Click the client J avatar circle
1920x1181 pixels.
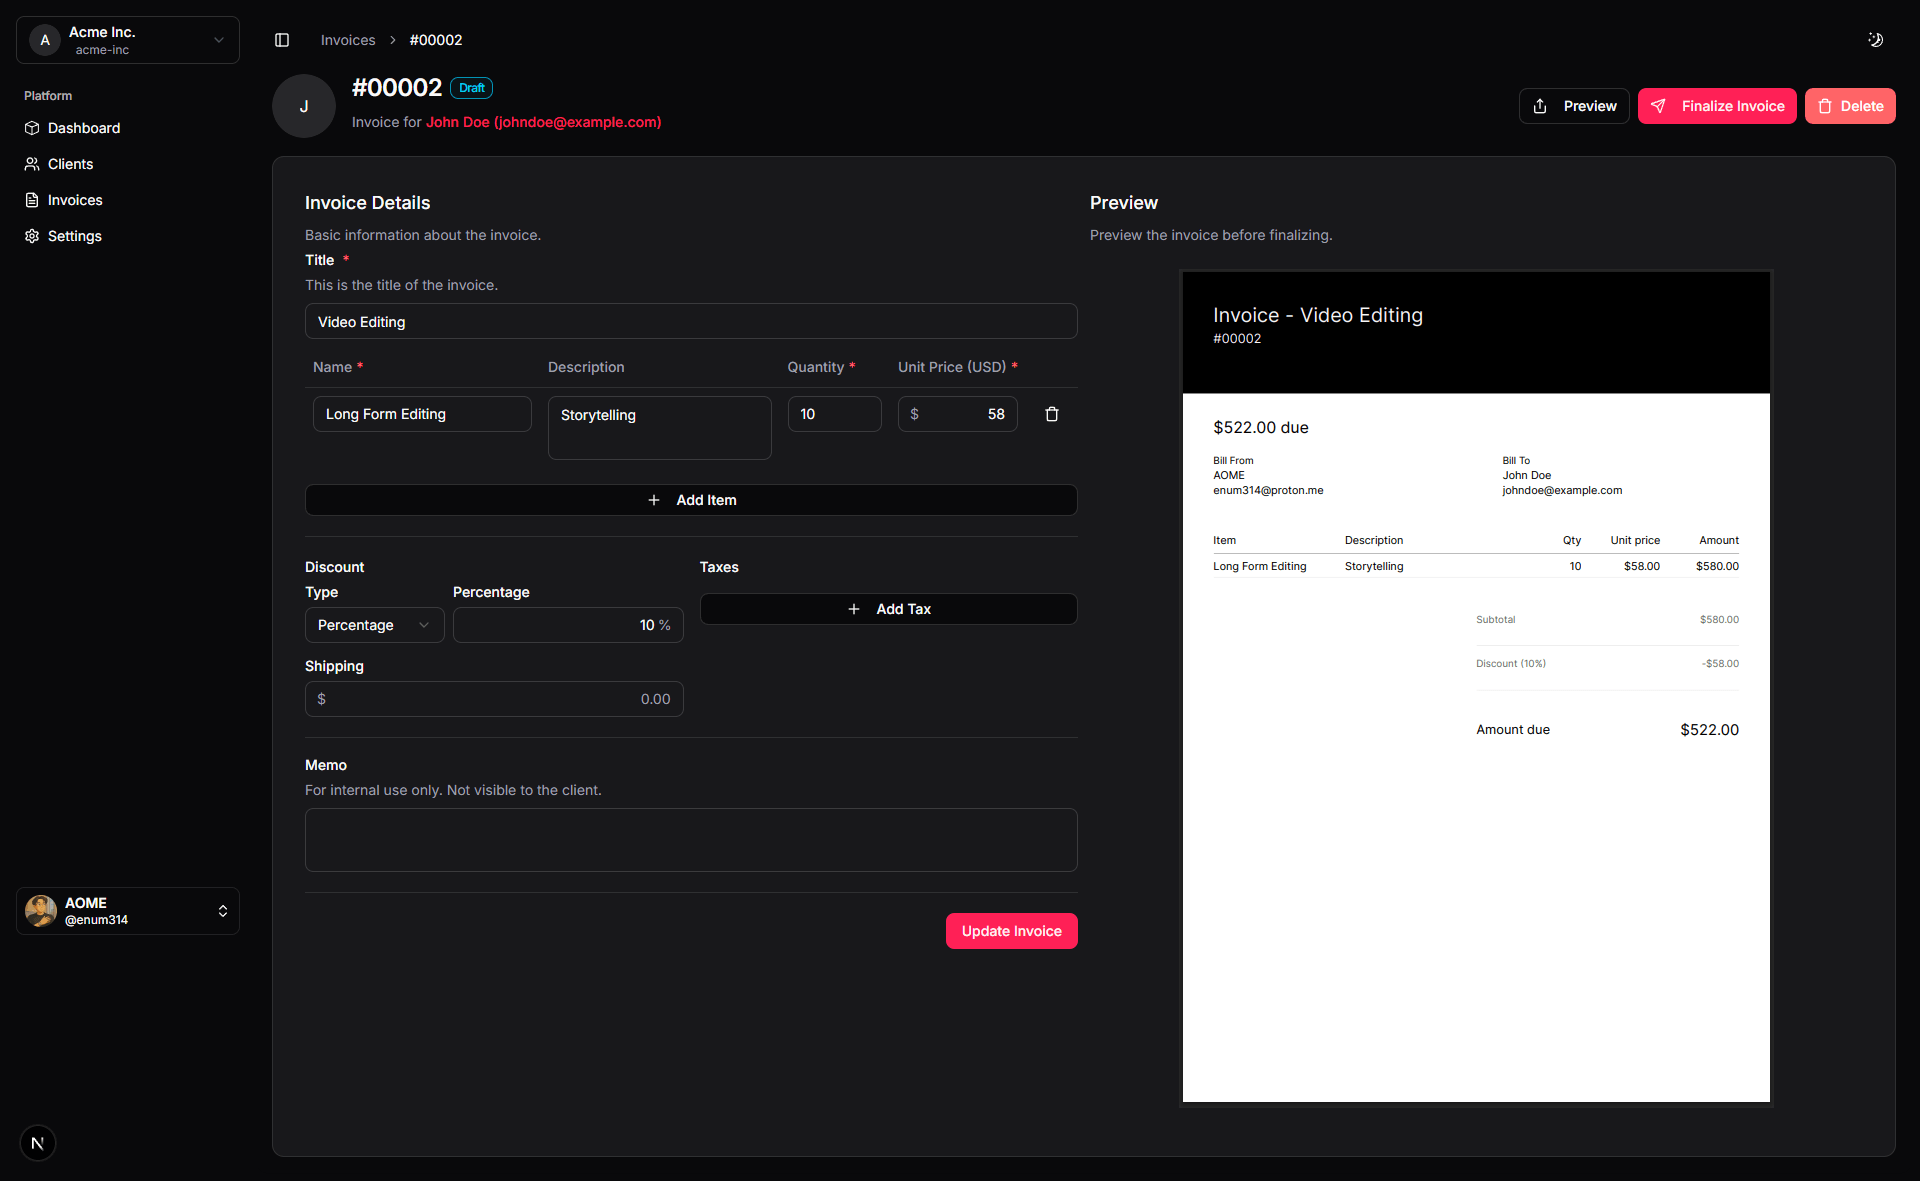pyautogui.click(x=304, y=106)
